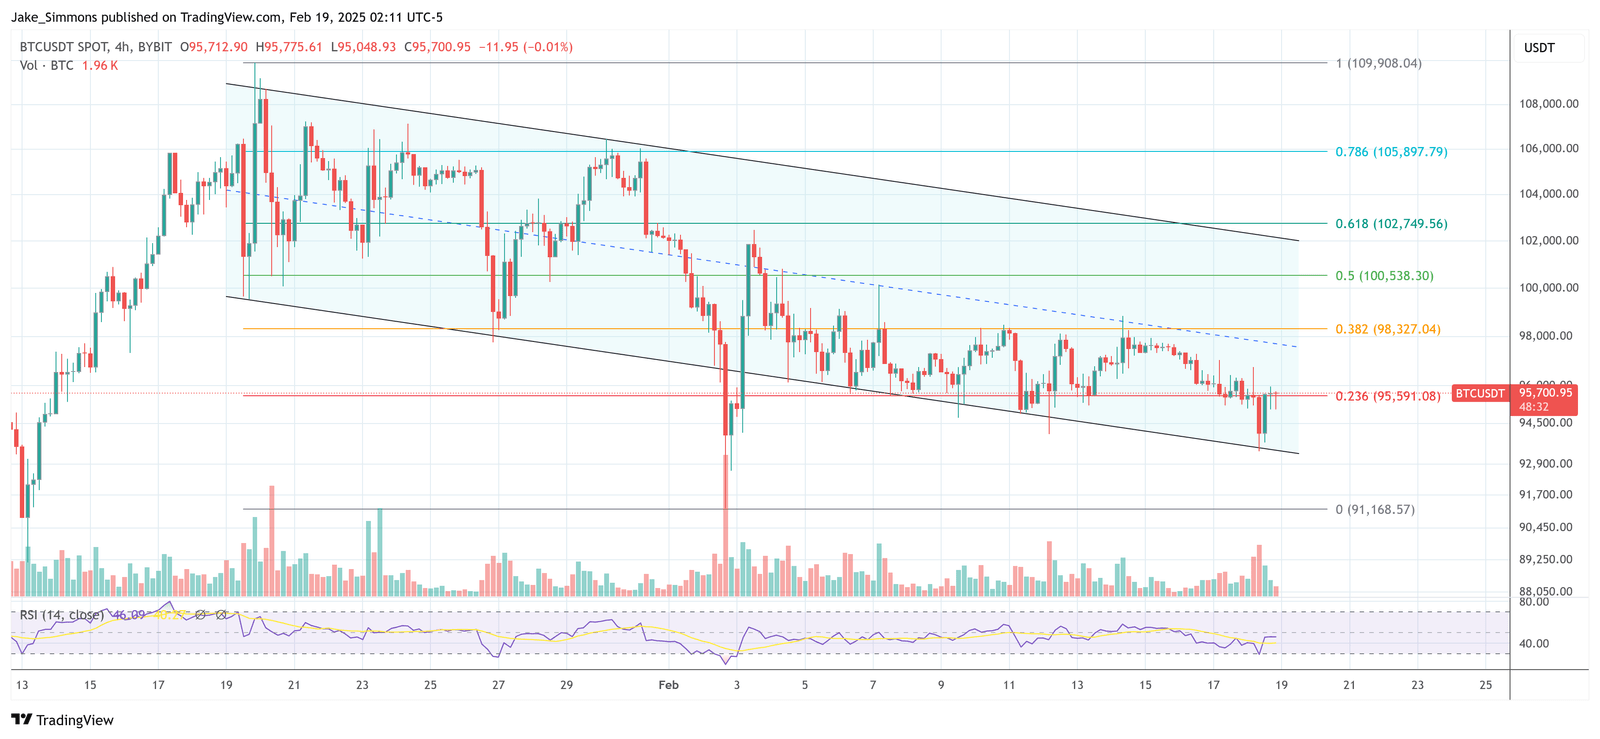
Task: Click the bar countdown timer 48:32
Action: [1533, 407]
